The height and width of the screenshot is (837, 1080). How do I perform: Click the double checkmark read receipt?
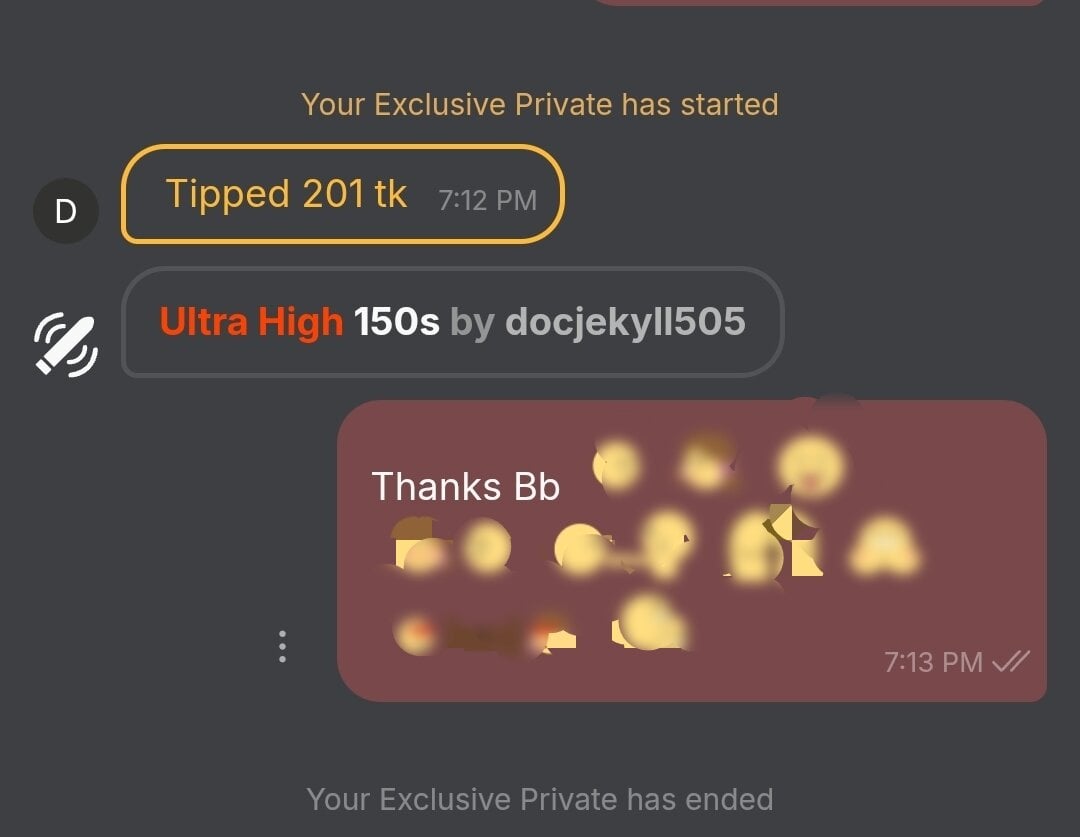[1011, 662]
